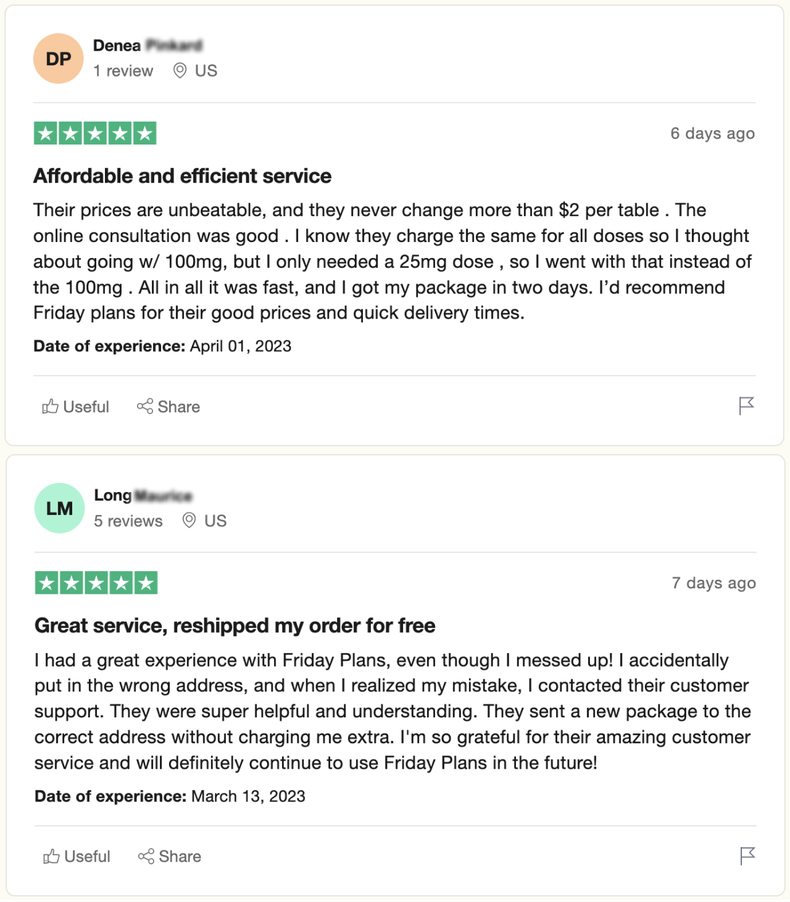Viewport: 790px width, 902px height.
Task: Click the '6 days ago' timestamp
Action: (x=712, y=132)
